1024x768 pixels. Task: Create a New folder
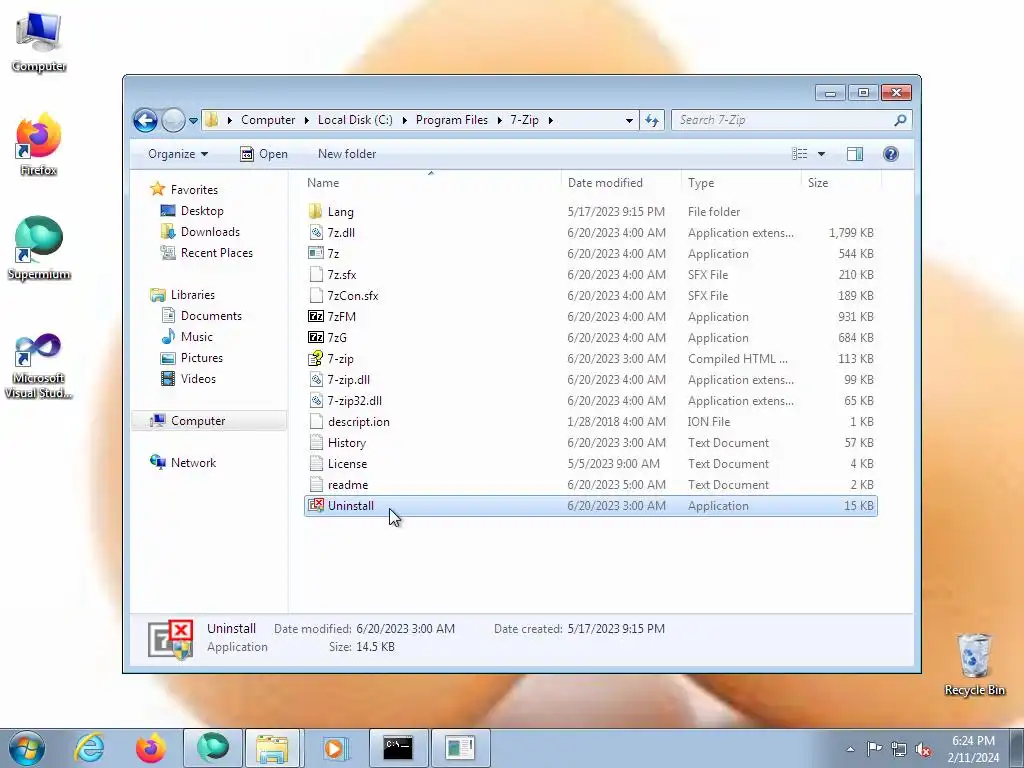pos(347,154)
